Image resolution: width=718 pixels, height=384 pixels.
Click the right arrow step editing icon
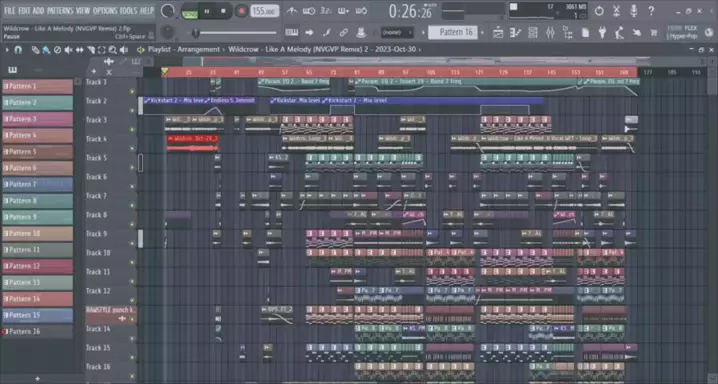tap(309, 32)
